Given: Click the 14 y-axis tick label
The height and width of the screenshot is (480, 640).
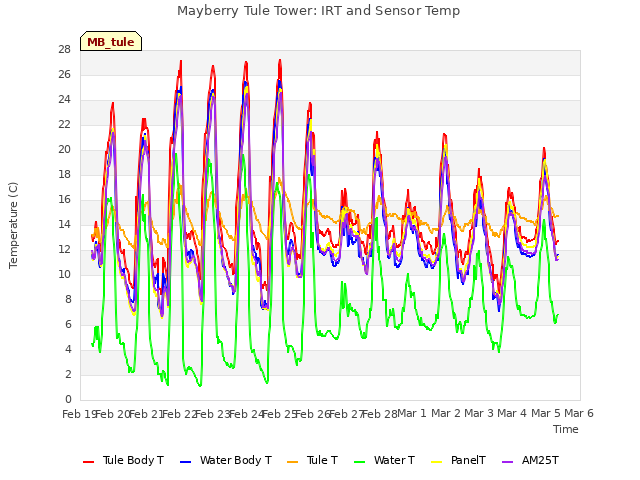Looking at the screenshot, I should [64, 224].
